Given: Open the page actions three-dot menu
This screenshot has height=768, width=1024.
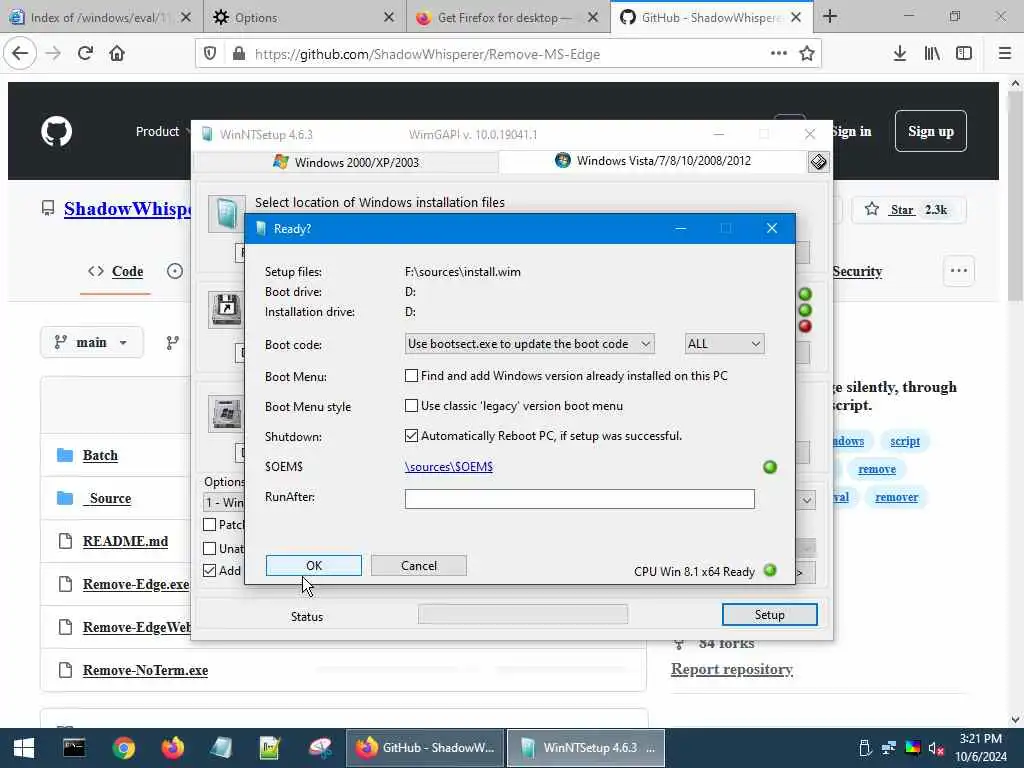Looking at the screenshot, I should click(778, 54).
